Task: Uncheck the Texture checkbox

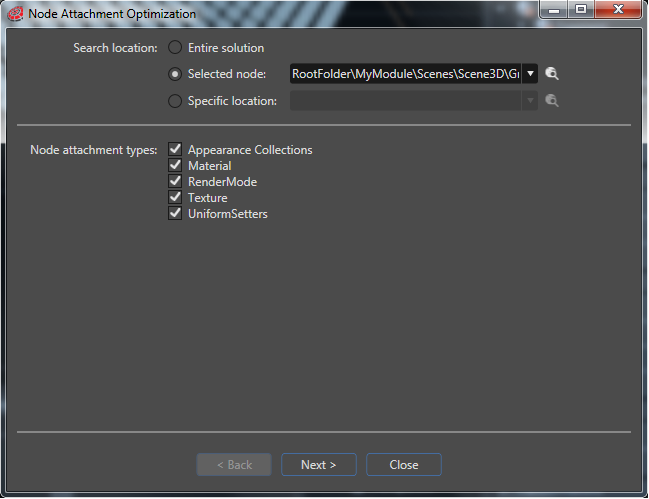Action: pyautogui.click(x=175, y=197)
